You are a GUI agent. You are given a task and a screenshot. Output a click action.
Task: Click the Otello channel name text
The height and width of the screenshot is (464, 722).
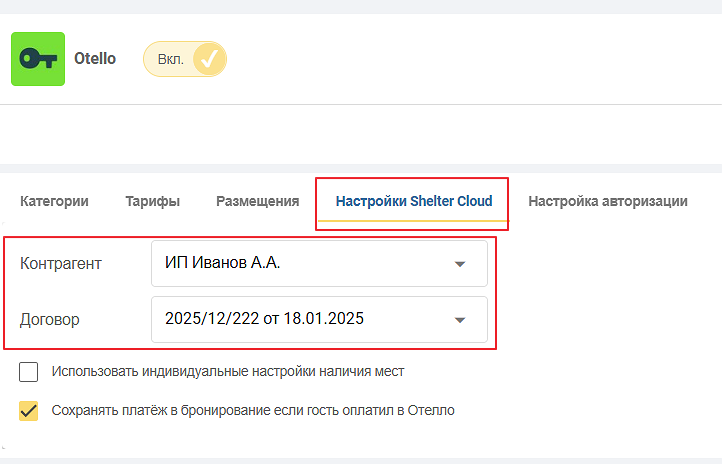95,59
